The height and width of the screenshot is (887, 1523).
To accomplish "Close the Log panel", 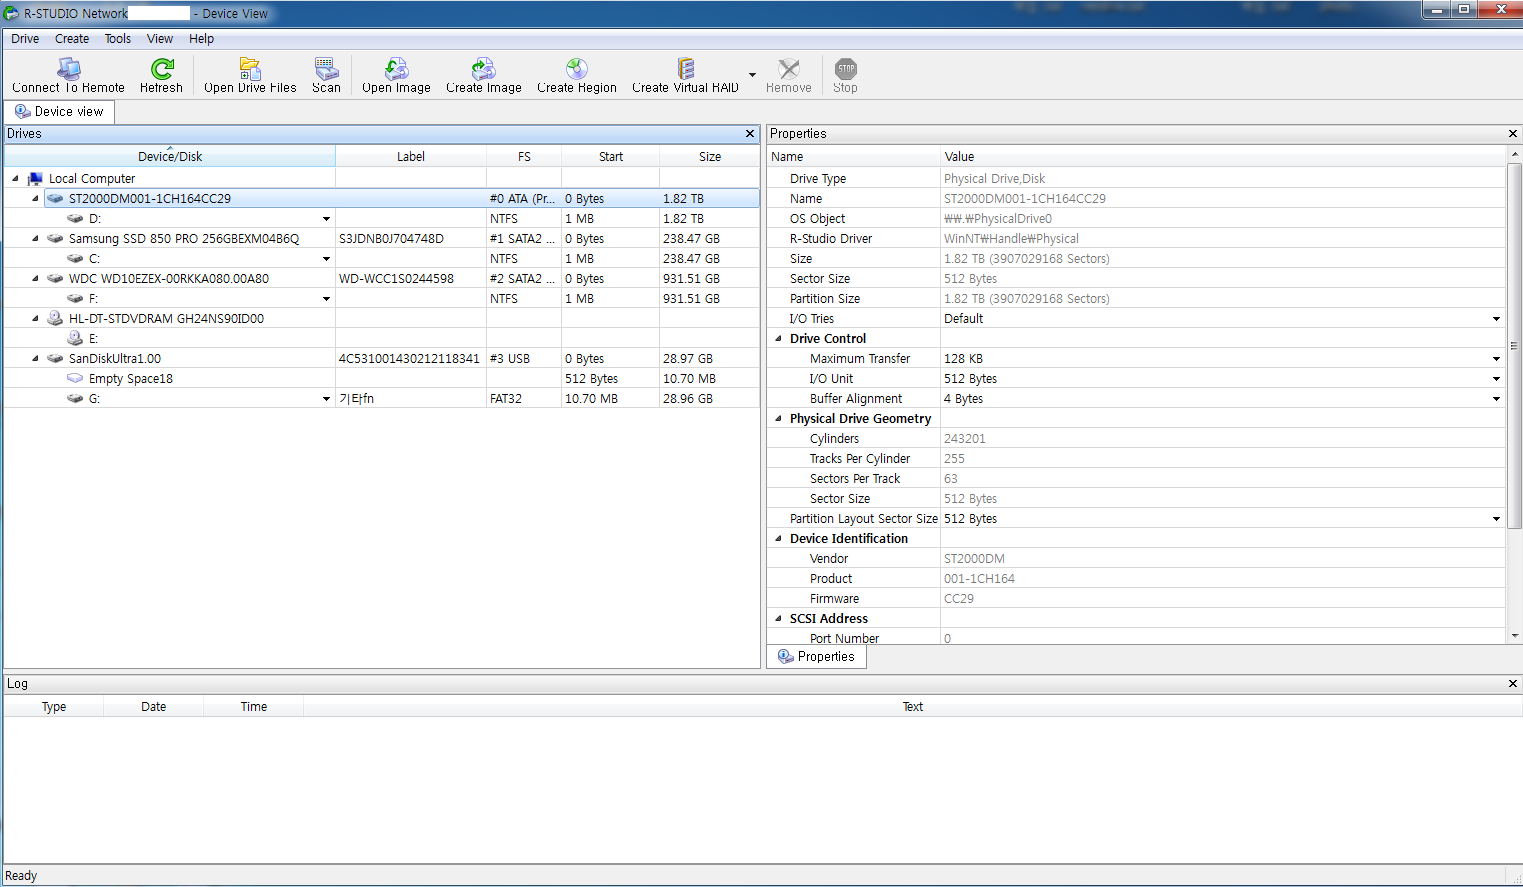I will pyautogui.click(x=1512, y=684).
